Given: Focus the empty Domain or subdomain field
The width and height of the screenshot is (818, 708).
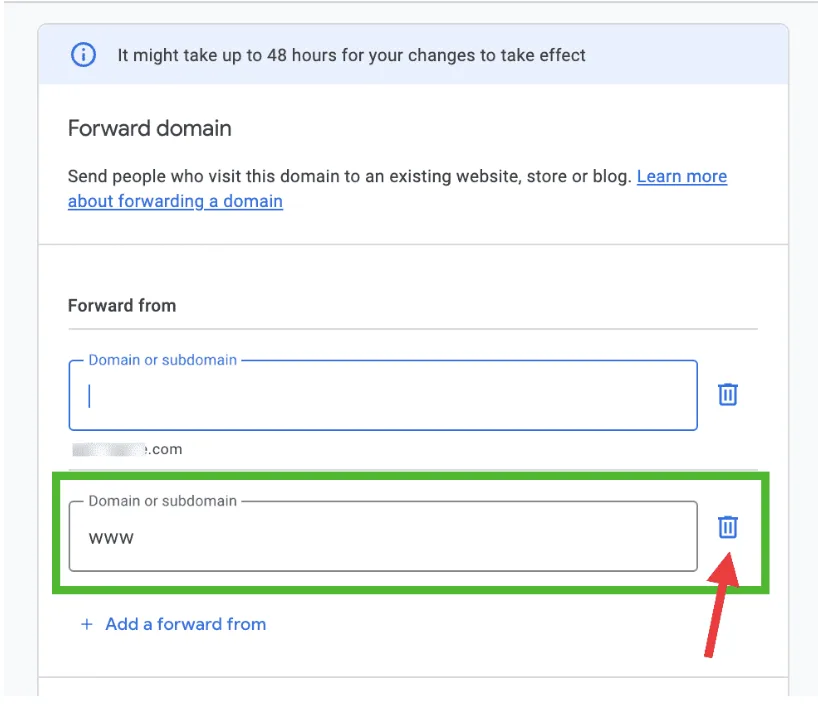Looking at the screenshot, I should (383, 395).
